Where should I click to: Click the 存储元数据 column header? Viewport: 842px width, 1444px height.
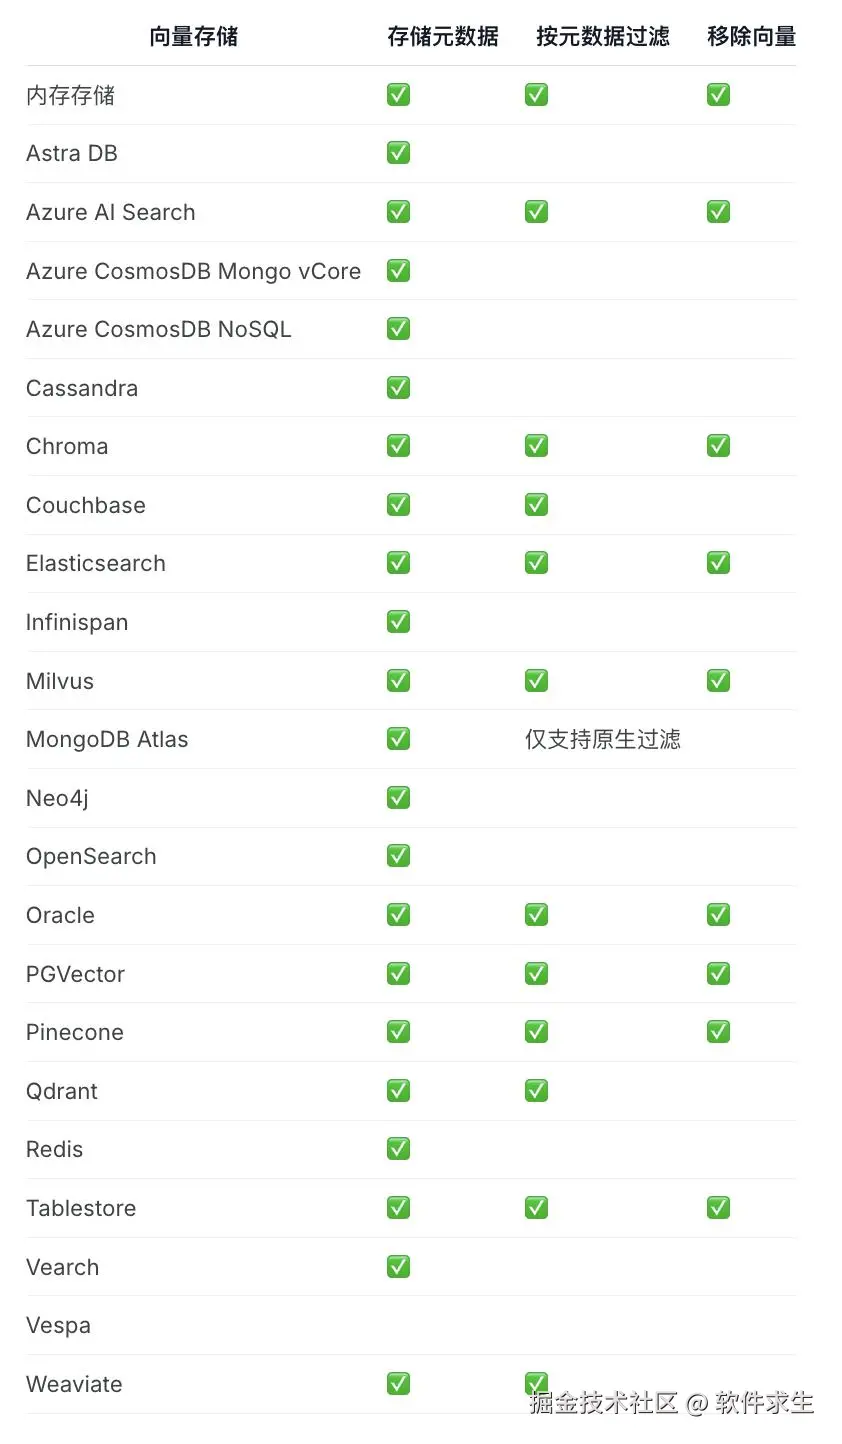coord(443,37)
